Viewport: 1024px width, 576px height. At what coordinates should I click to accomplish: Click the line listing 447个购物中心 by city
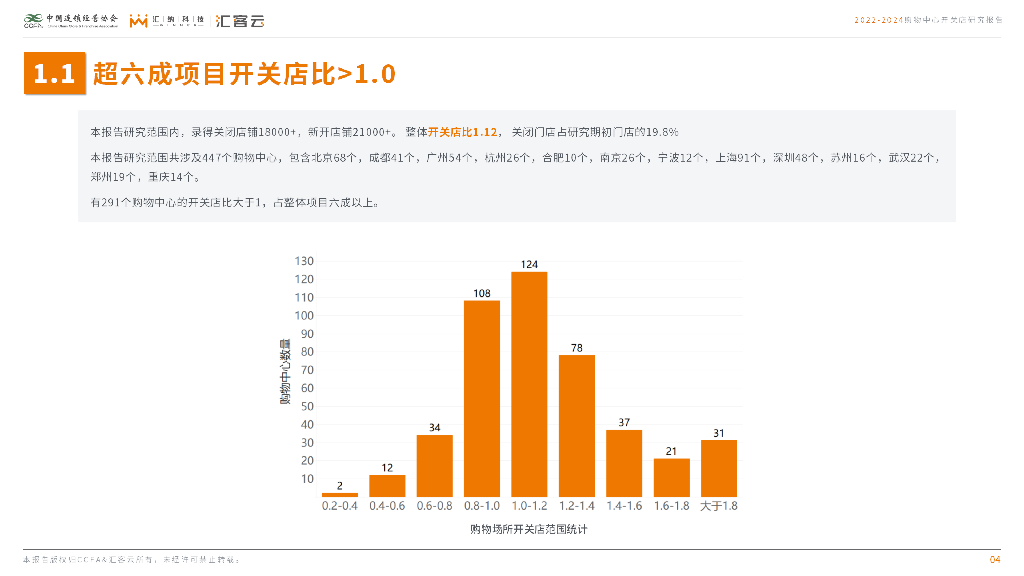pyautogui.click(x=515, y=157)
